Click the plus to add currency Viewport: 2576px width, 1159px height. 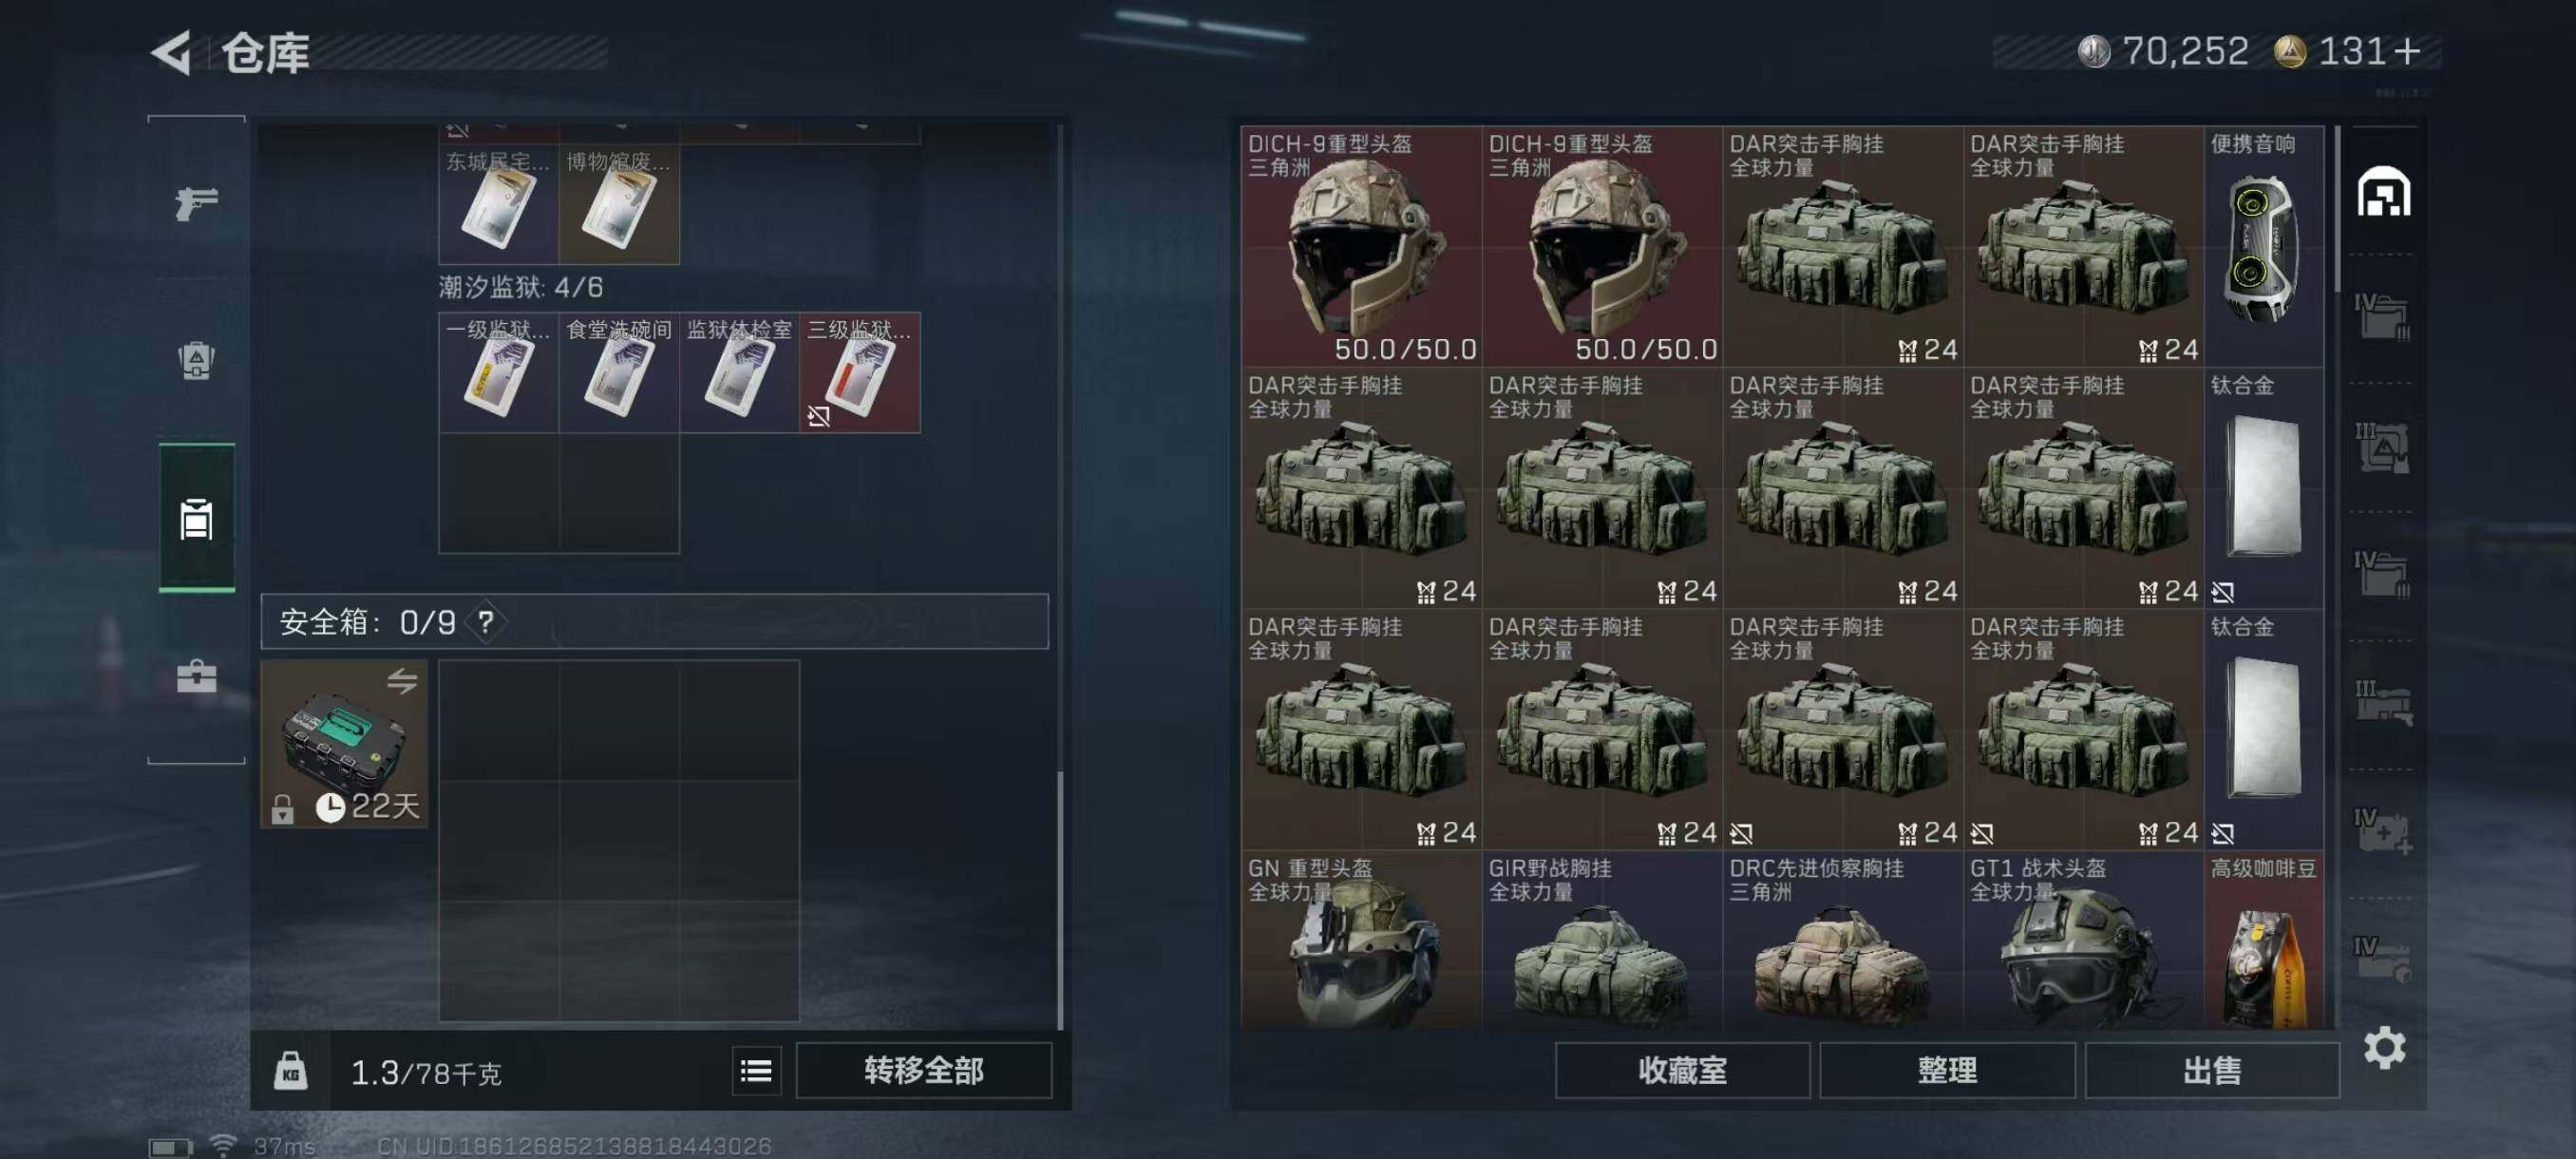pyautogui.click(x=2409, y=52)
